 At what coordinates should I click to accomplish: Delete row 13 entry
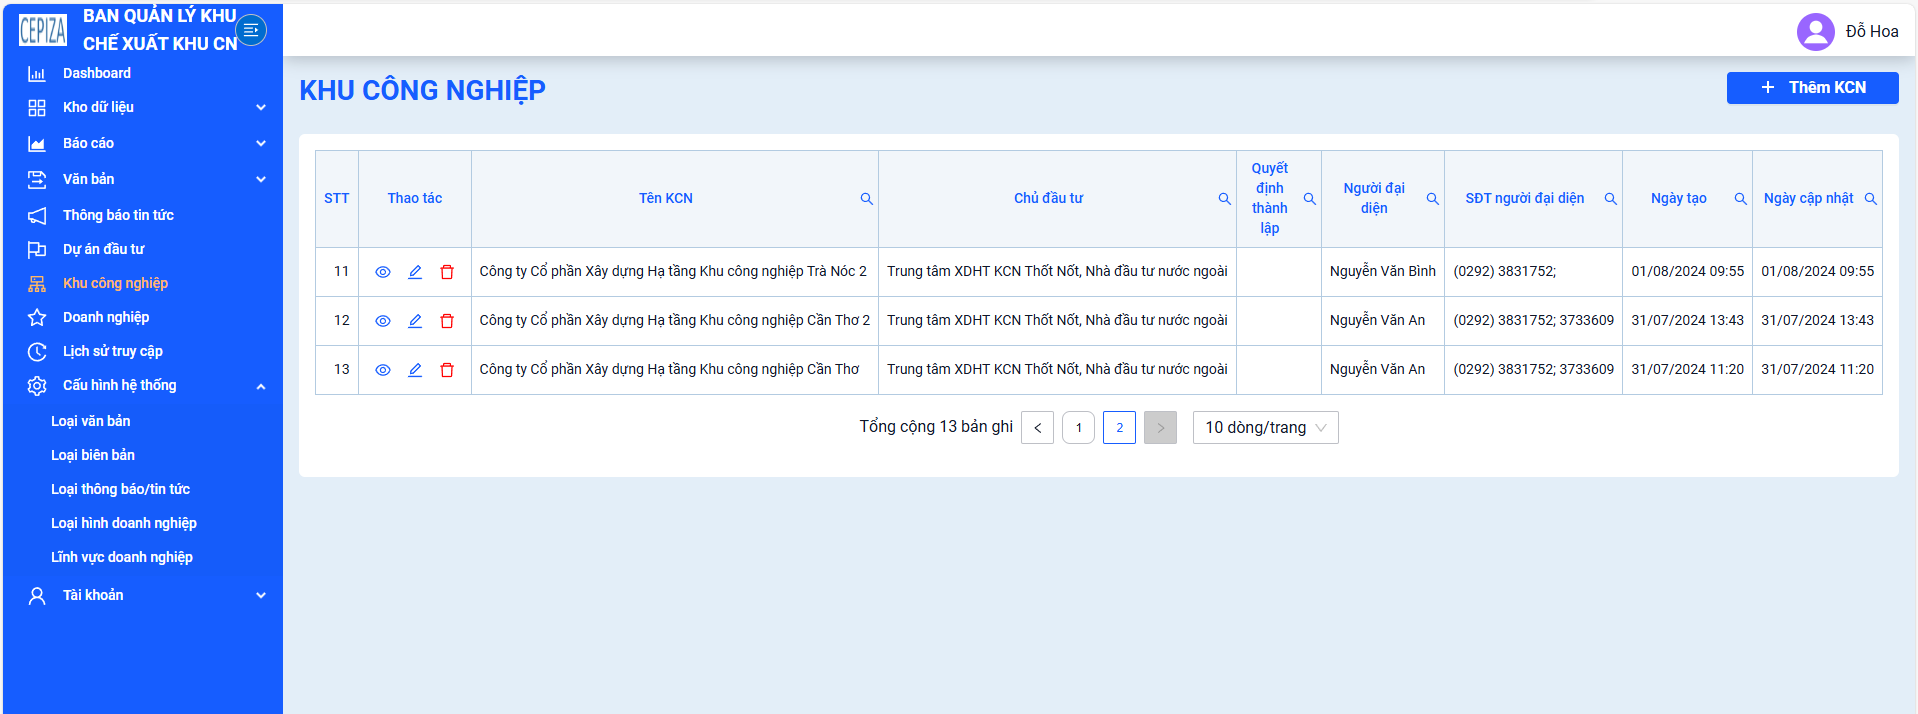[447, 370]
